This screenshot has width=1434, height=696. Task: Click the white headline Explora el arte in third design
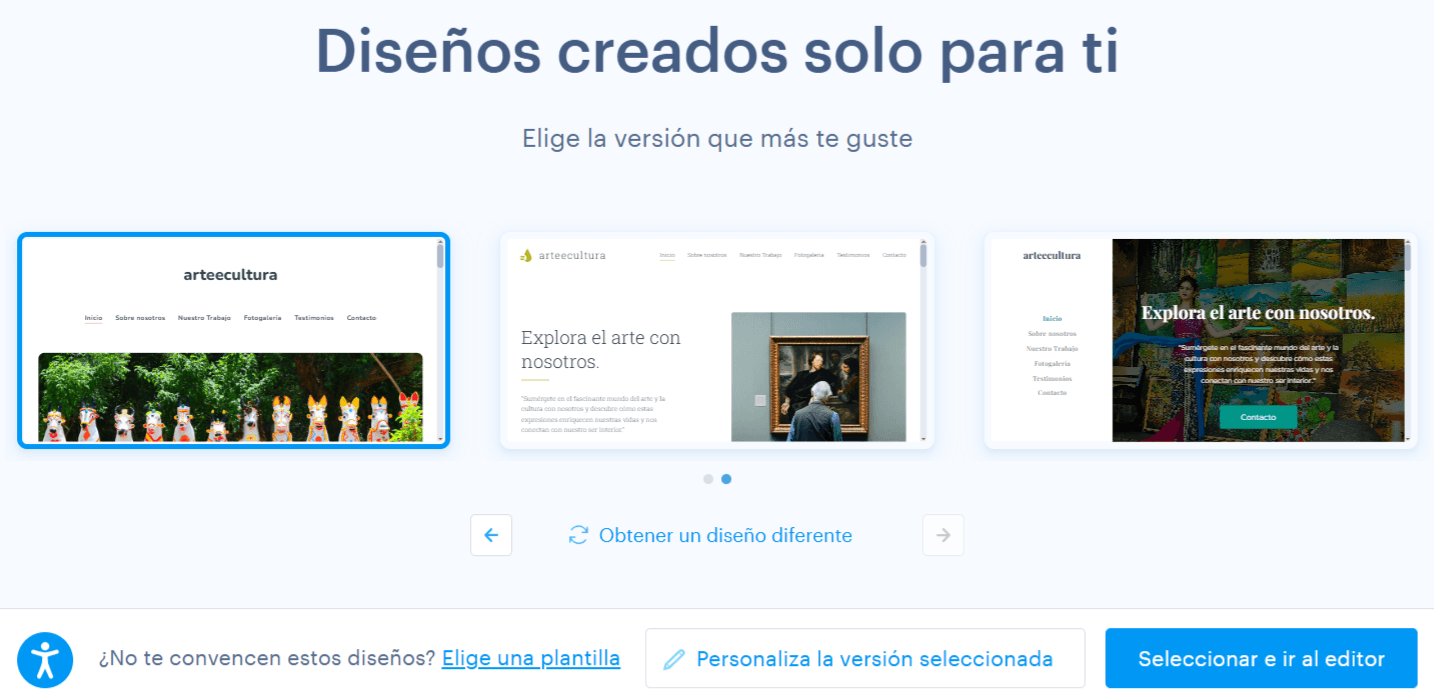click(x=1258, y=313)
